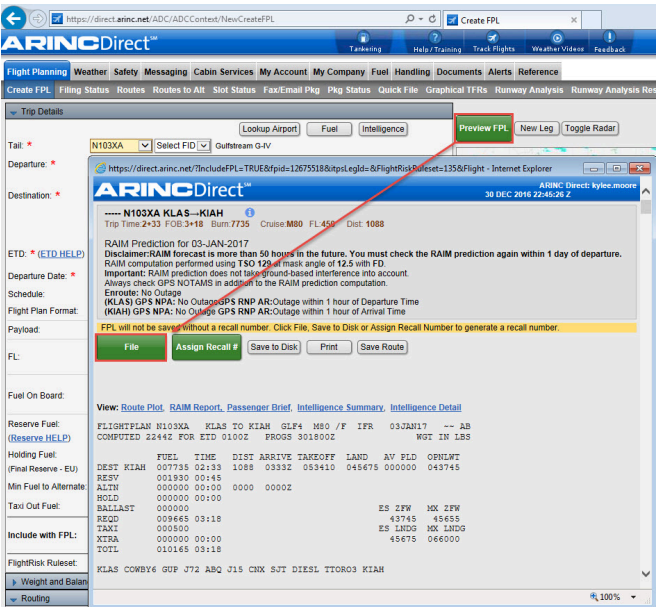Click the green Preview FPL button
Image resolution: width=657 pixels, height=607 pixels.
click(484, 128)
